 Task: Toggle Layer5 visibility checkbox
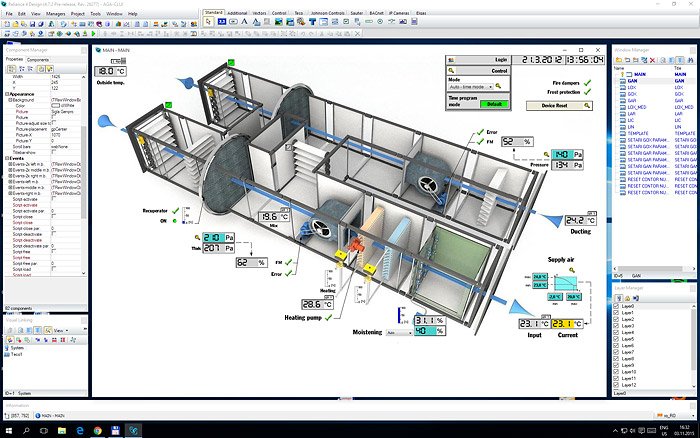(x=616, y=339)
